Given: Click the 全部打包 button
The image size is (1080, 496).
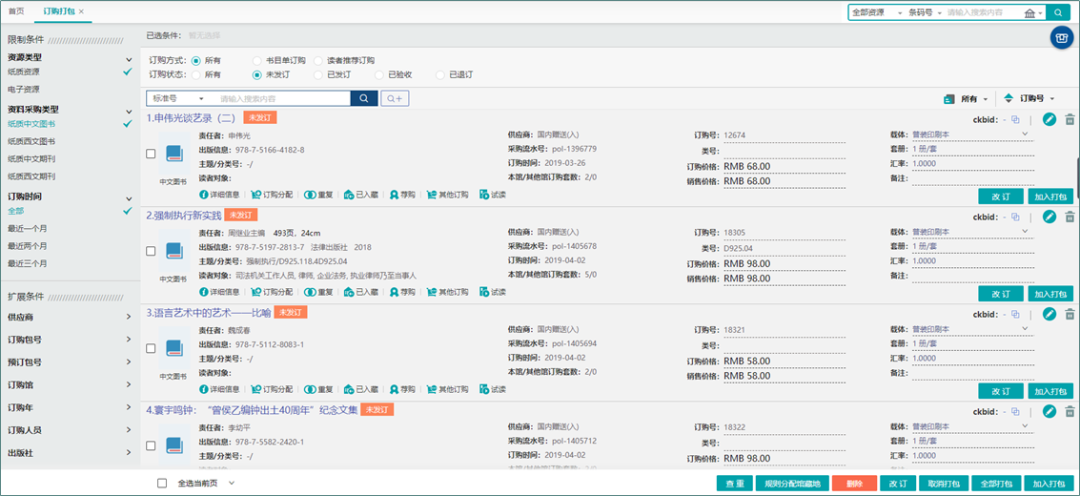Looking at the screenshot, I should pyautogui.click(x=995, y=484).
